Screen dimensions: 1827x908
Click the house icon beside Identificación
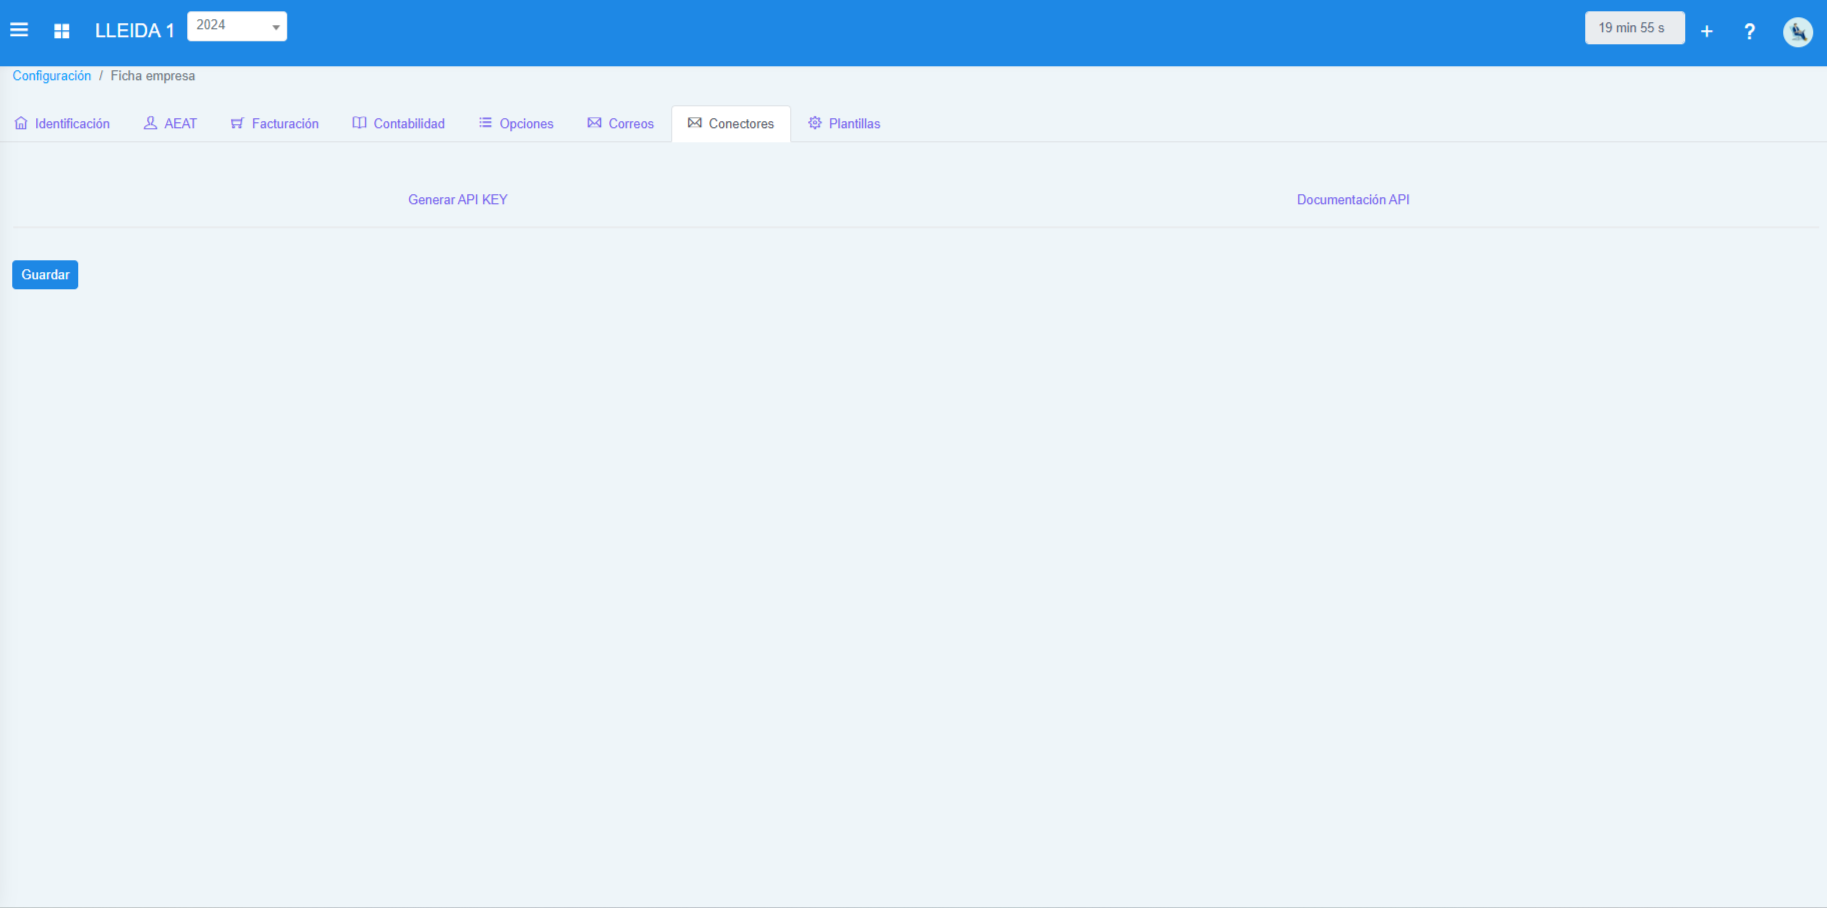21,123
